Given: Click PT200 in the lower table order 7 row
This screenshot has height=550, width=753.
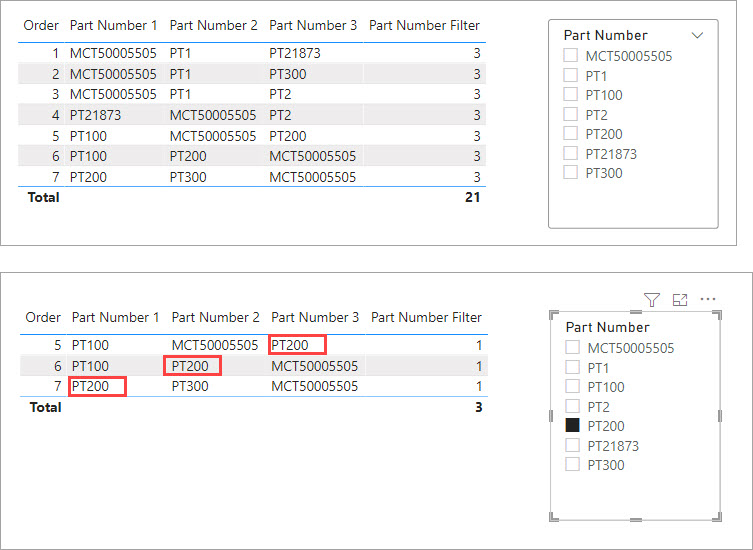Looking at the screenshot, I should pos(90,386).
